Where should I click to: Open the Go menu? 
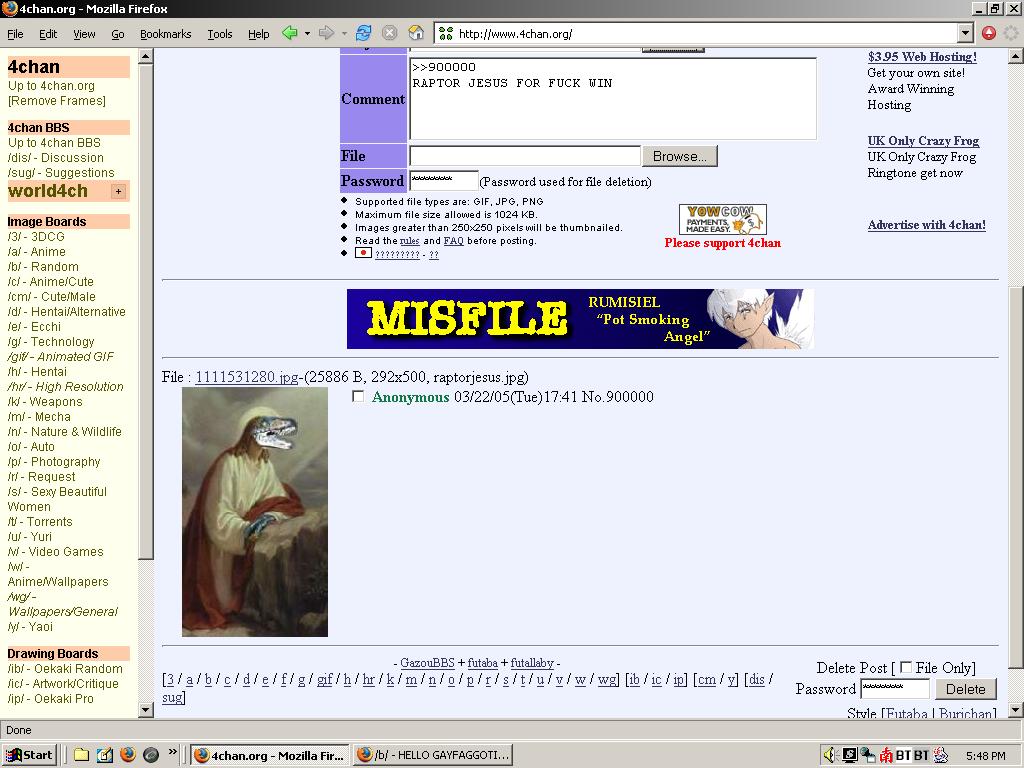(118, 34)
